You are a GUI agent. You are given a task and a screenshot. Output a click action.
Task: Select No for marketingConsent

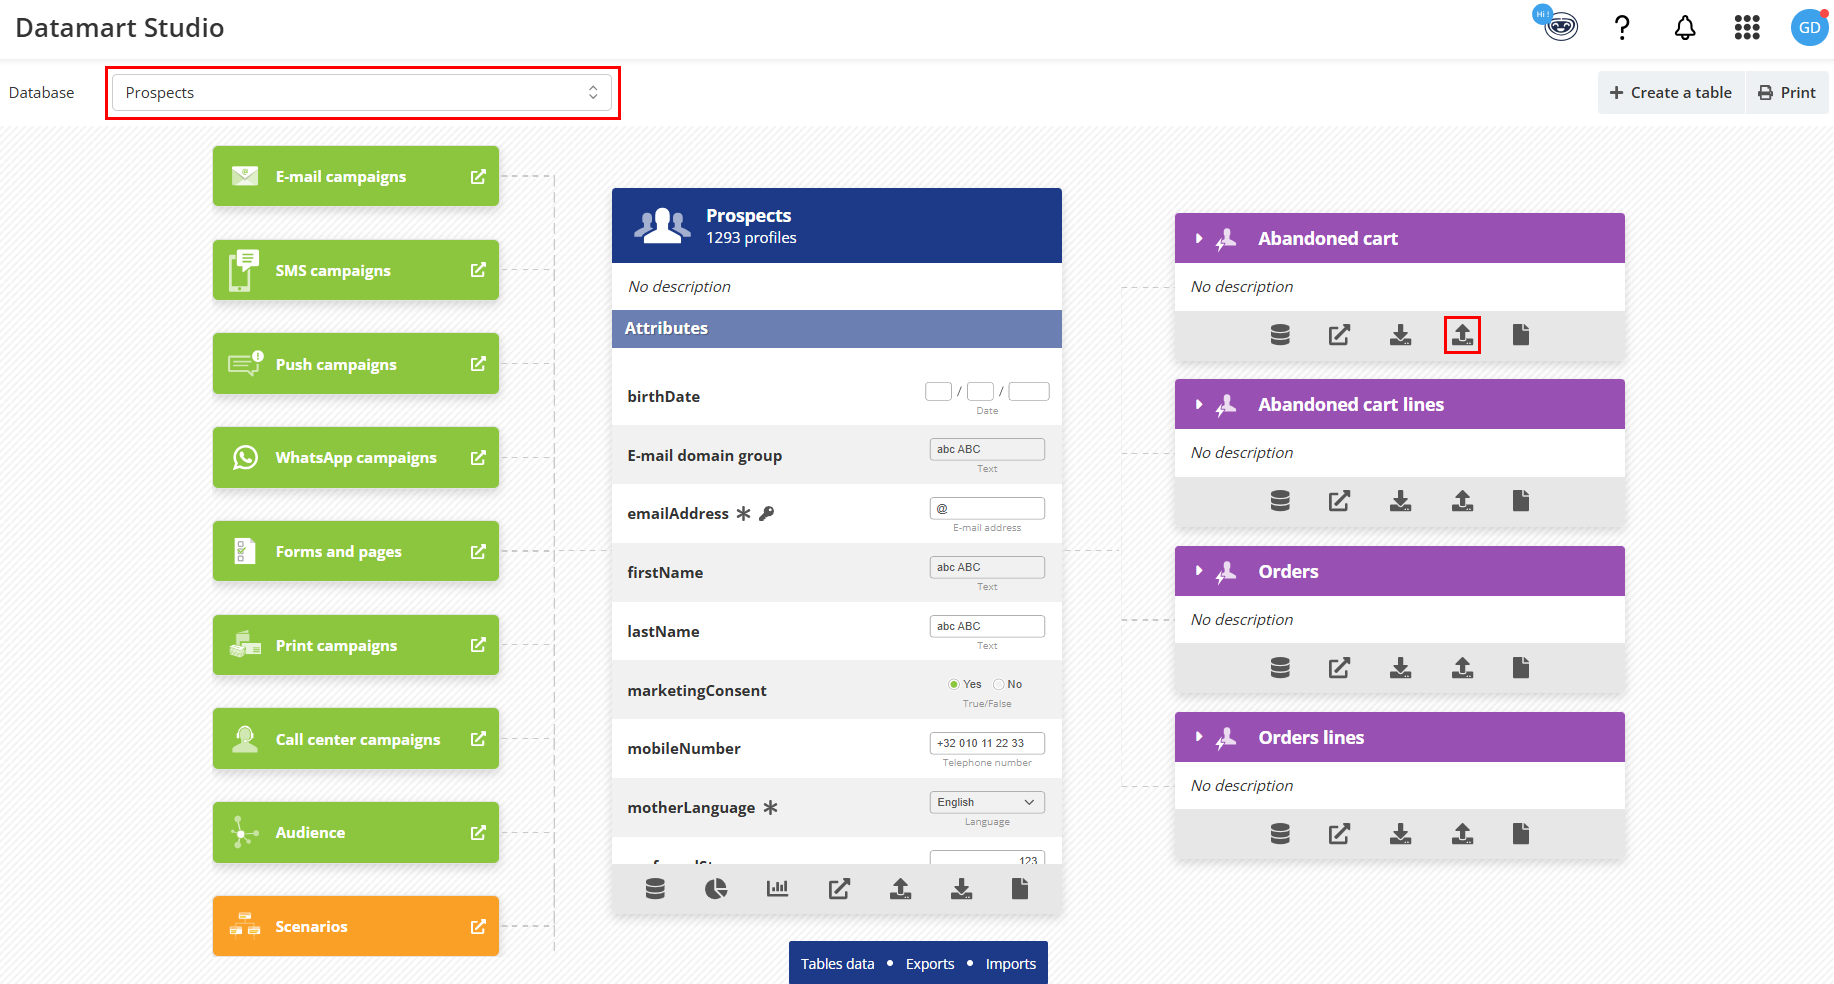(x=999, y=685)
